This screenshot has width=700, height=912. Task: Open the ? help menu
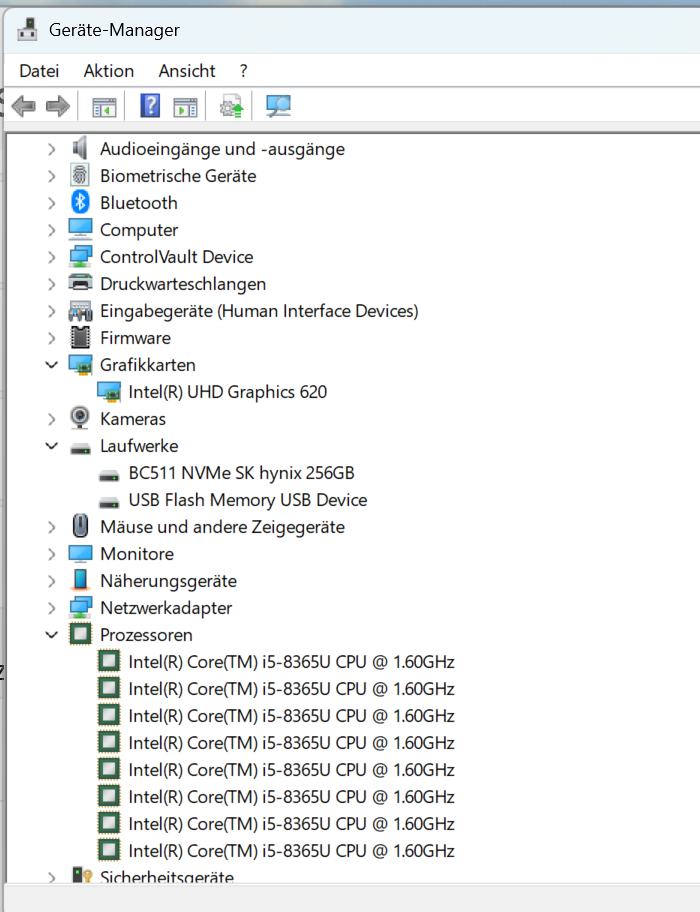pos(244,71)
